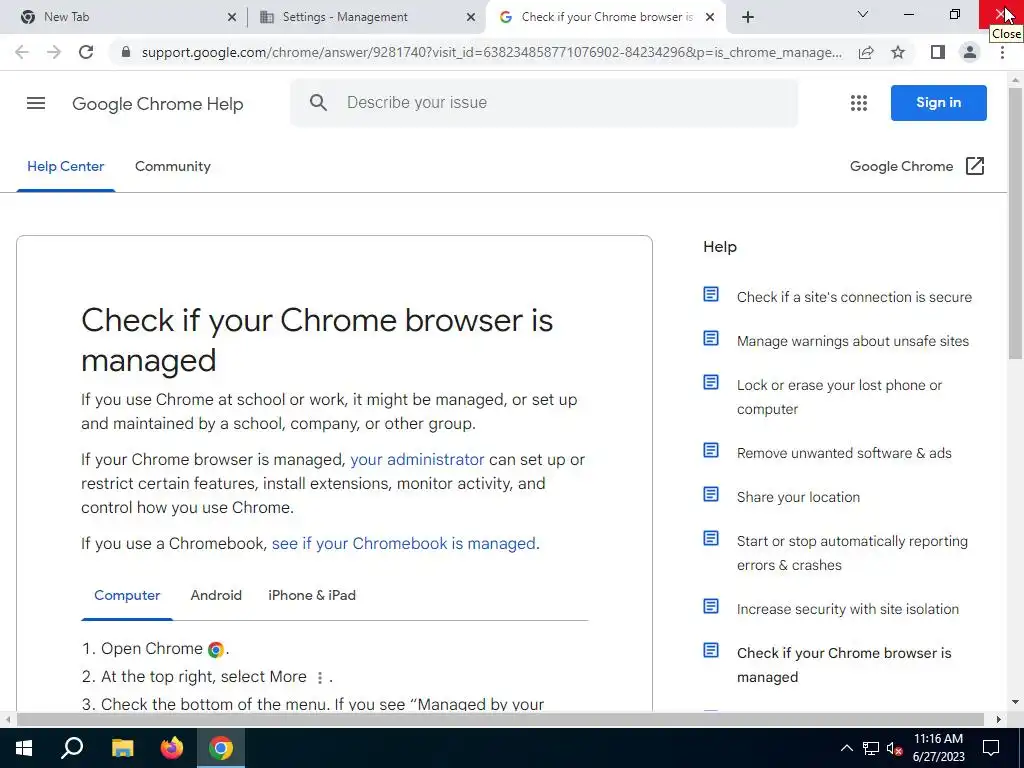The image size is (1024, 768).
Task: Select the Computer instructions tab
Action: pos(127,595)
